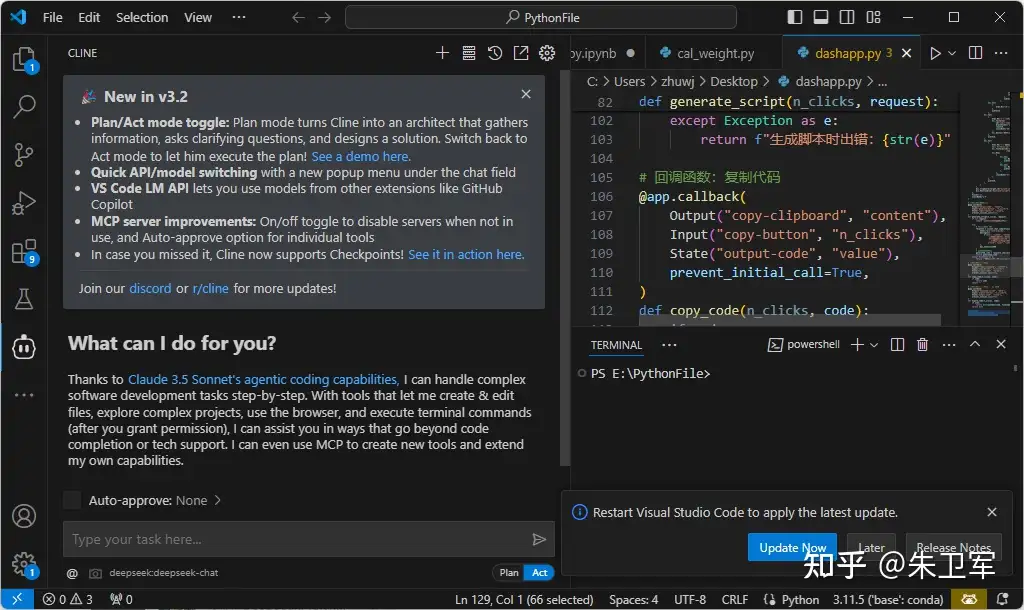Expand Auto-approve options chevron

217,500
